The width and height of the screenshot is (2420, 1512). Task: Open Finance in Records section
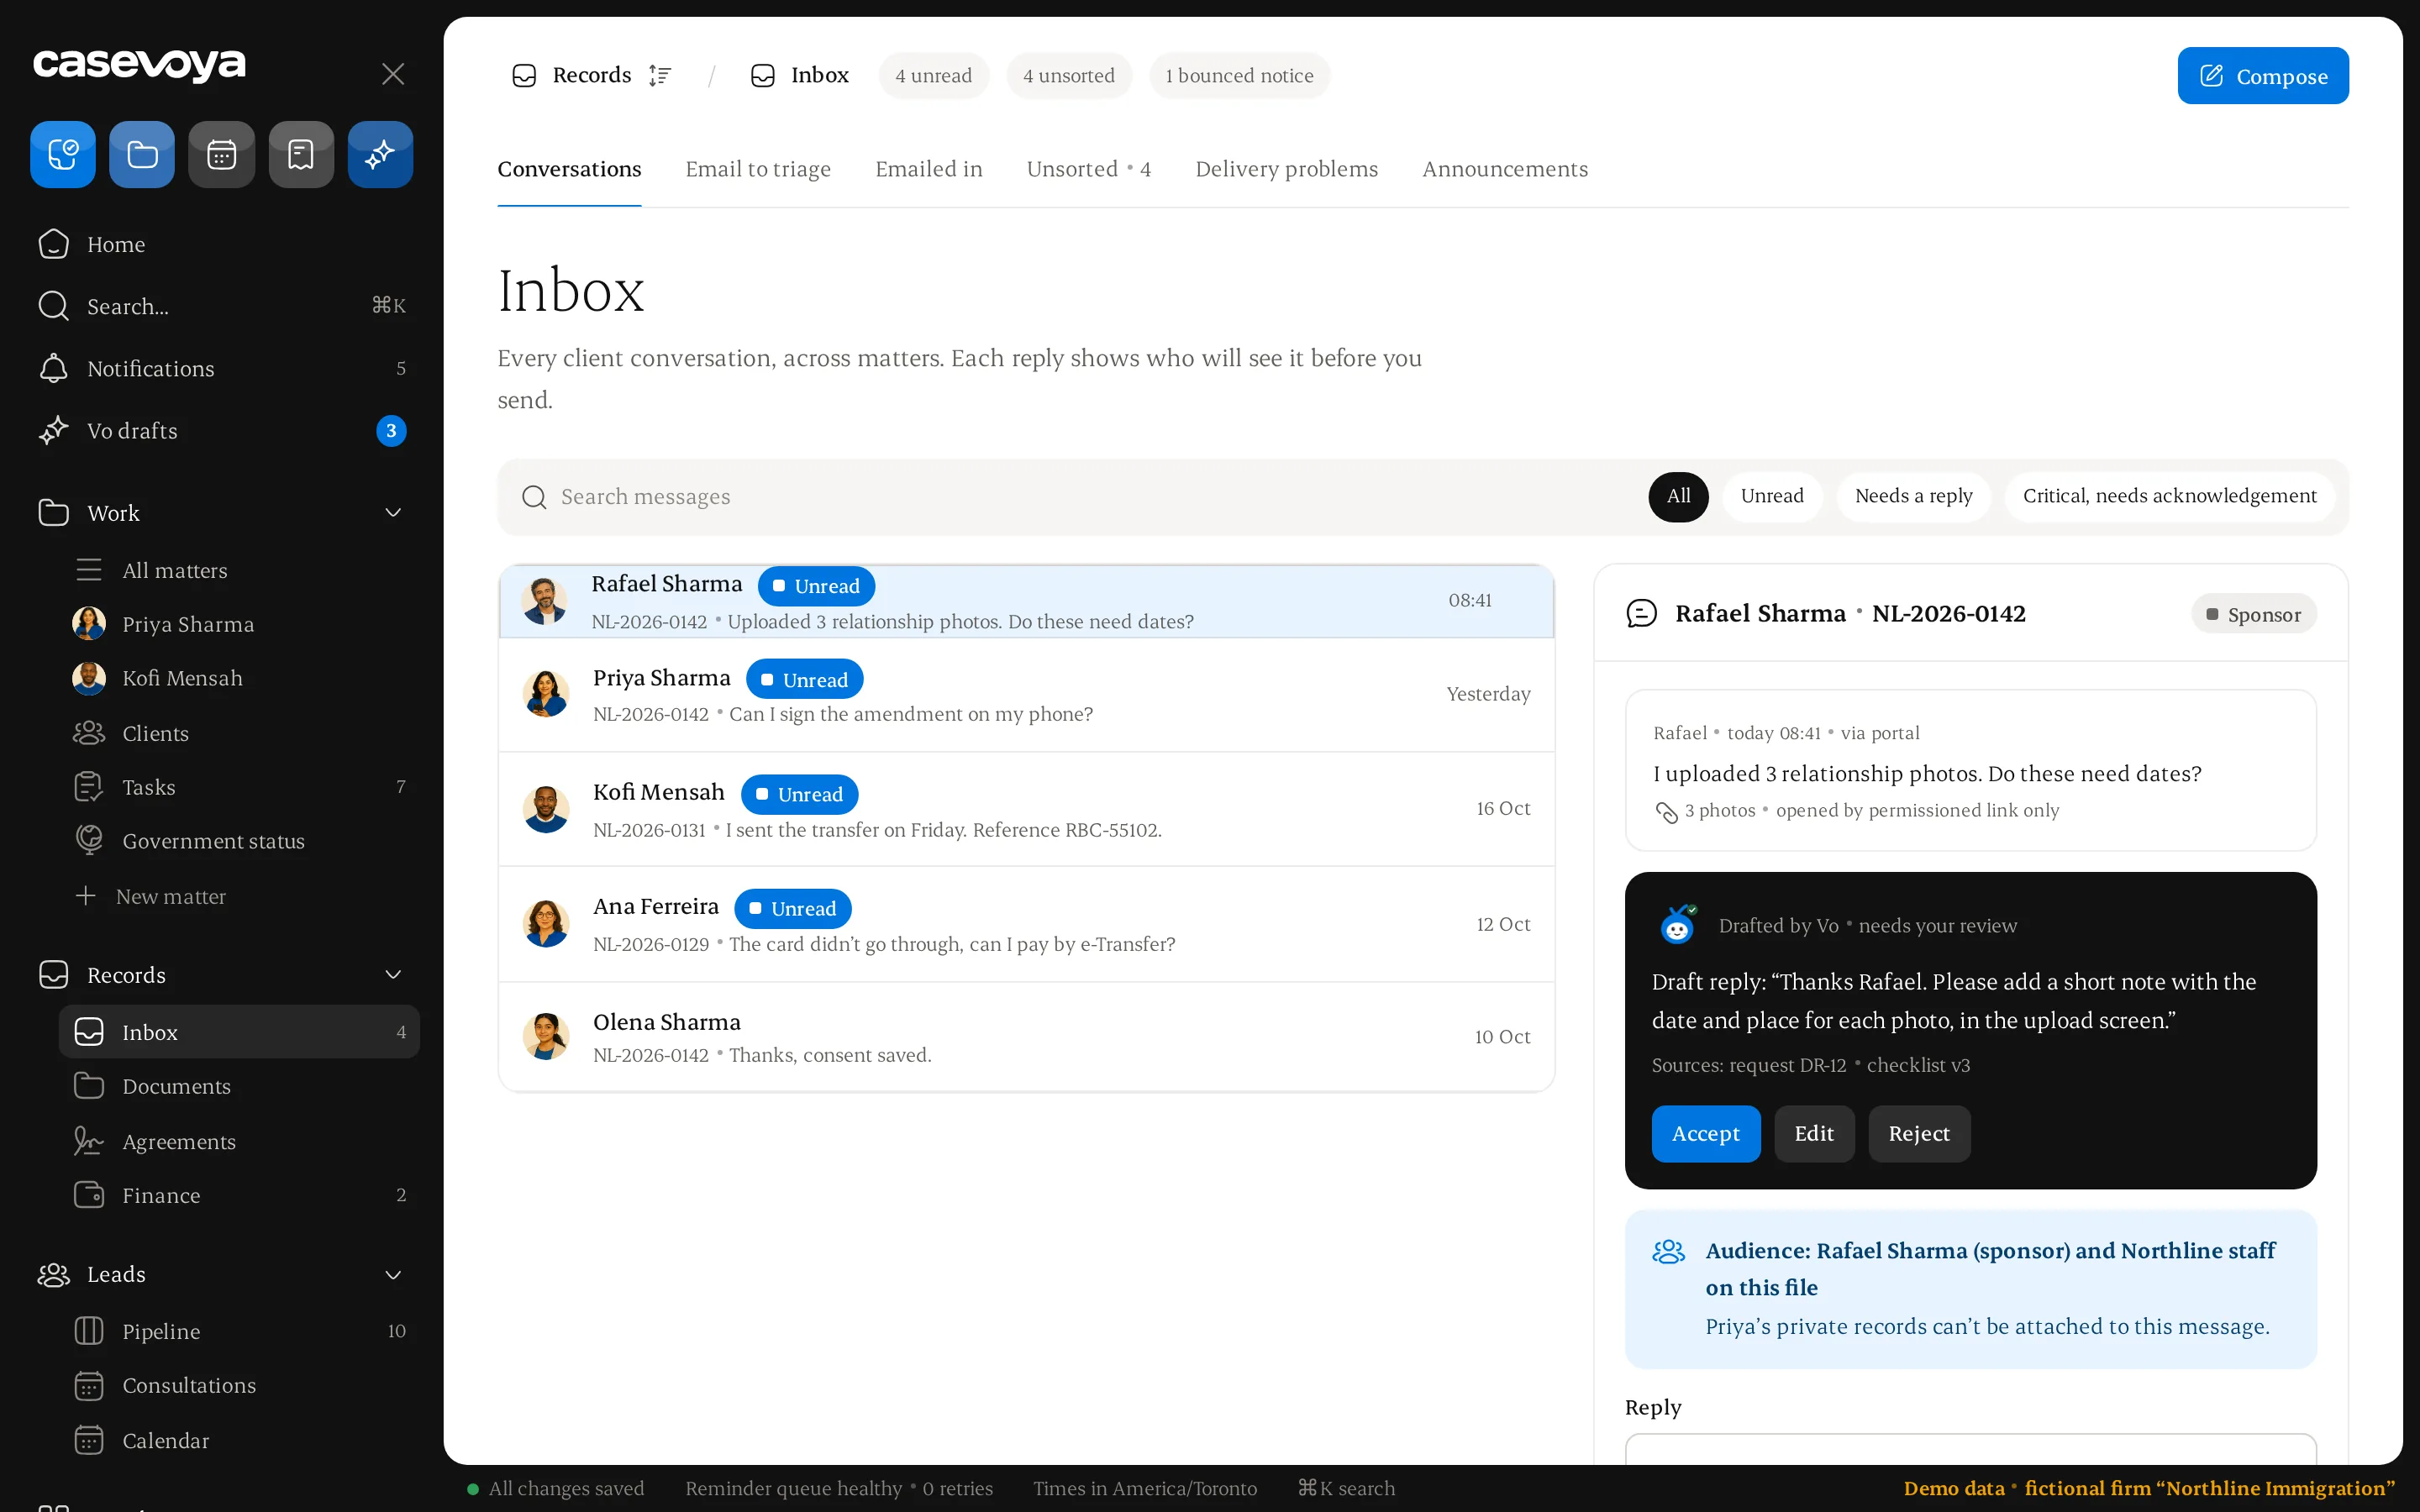[x=240, y=1195]
